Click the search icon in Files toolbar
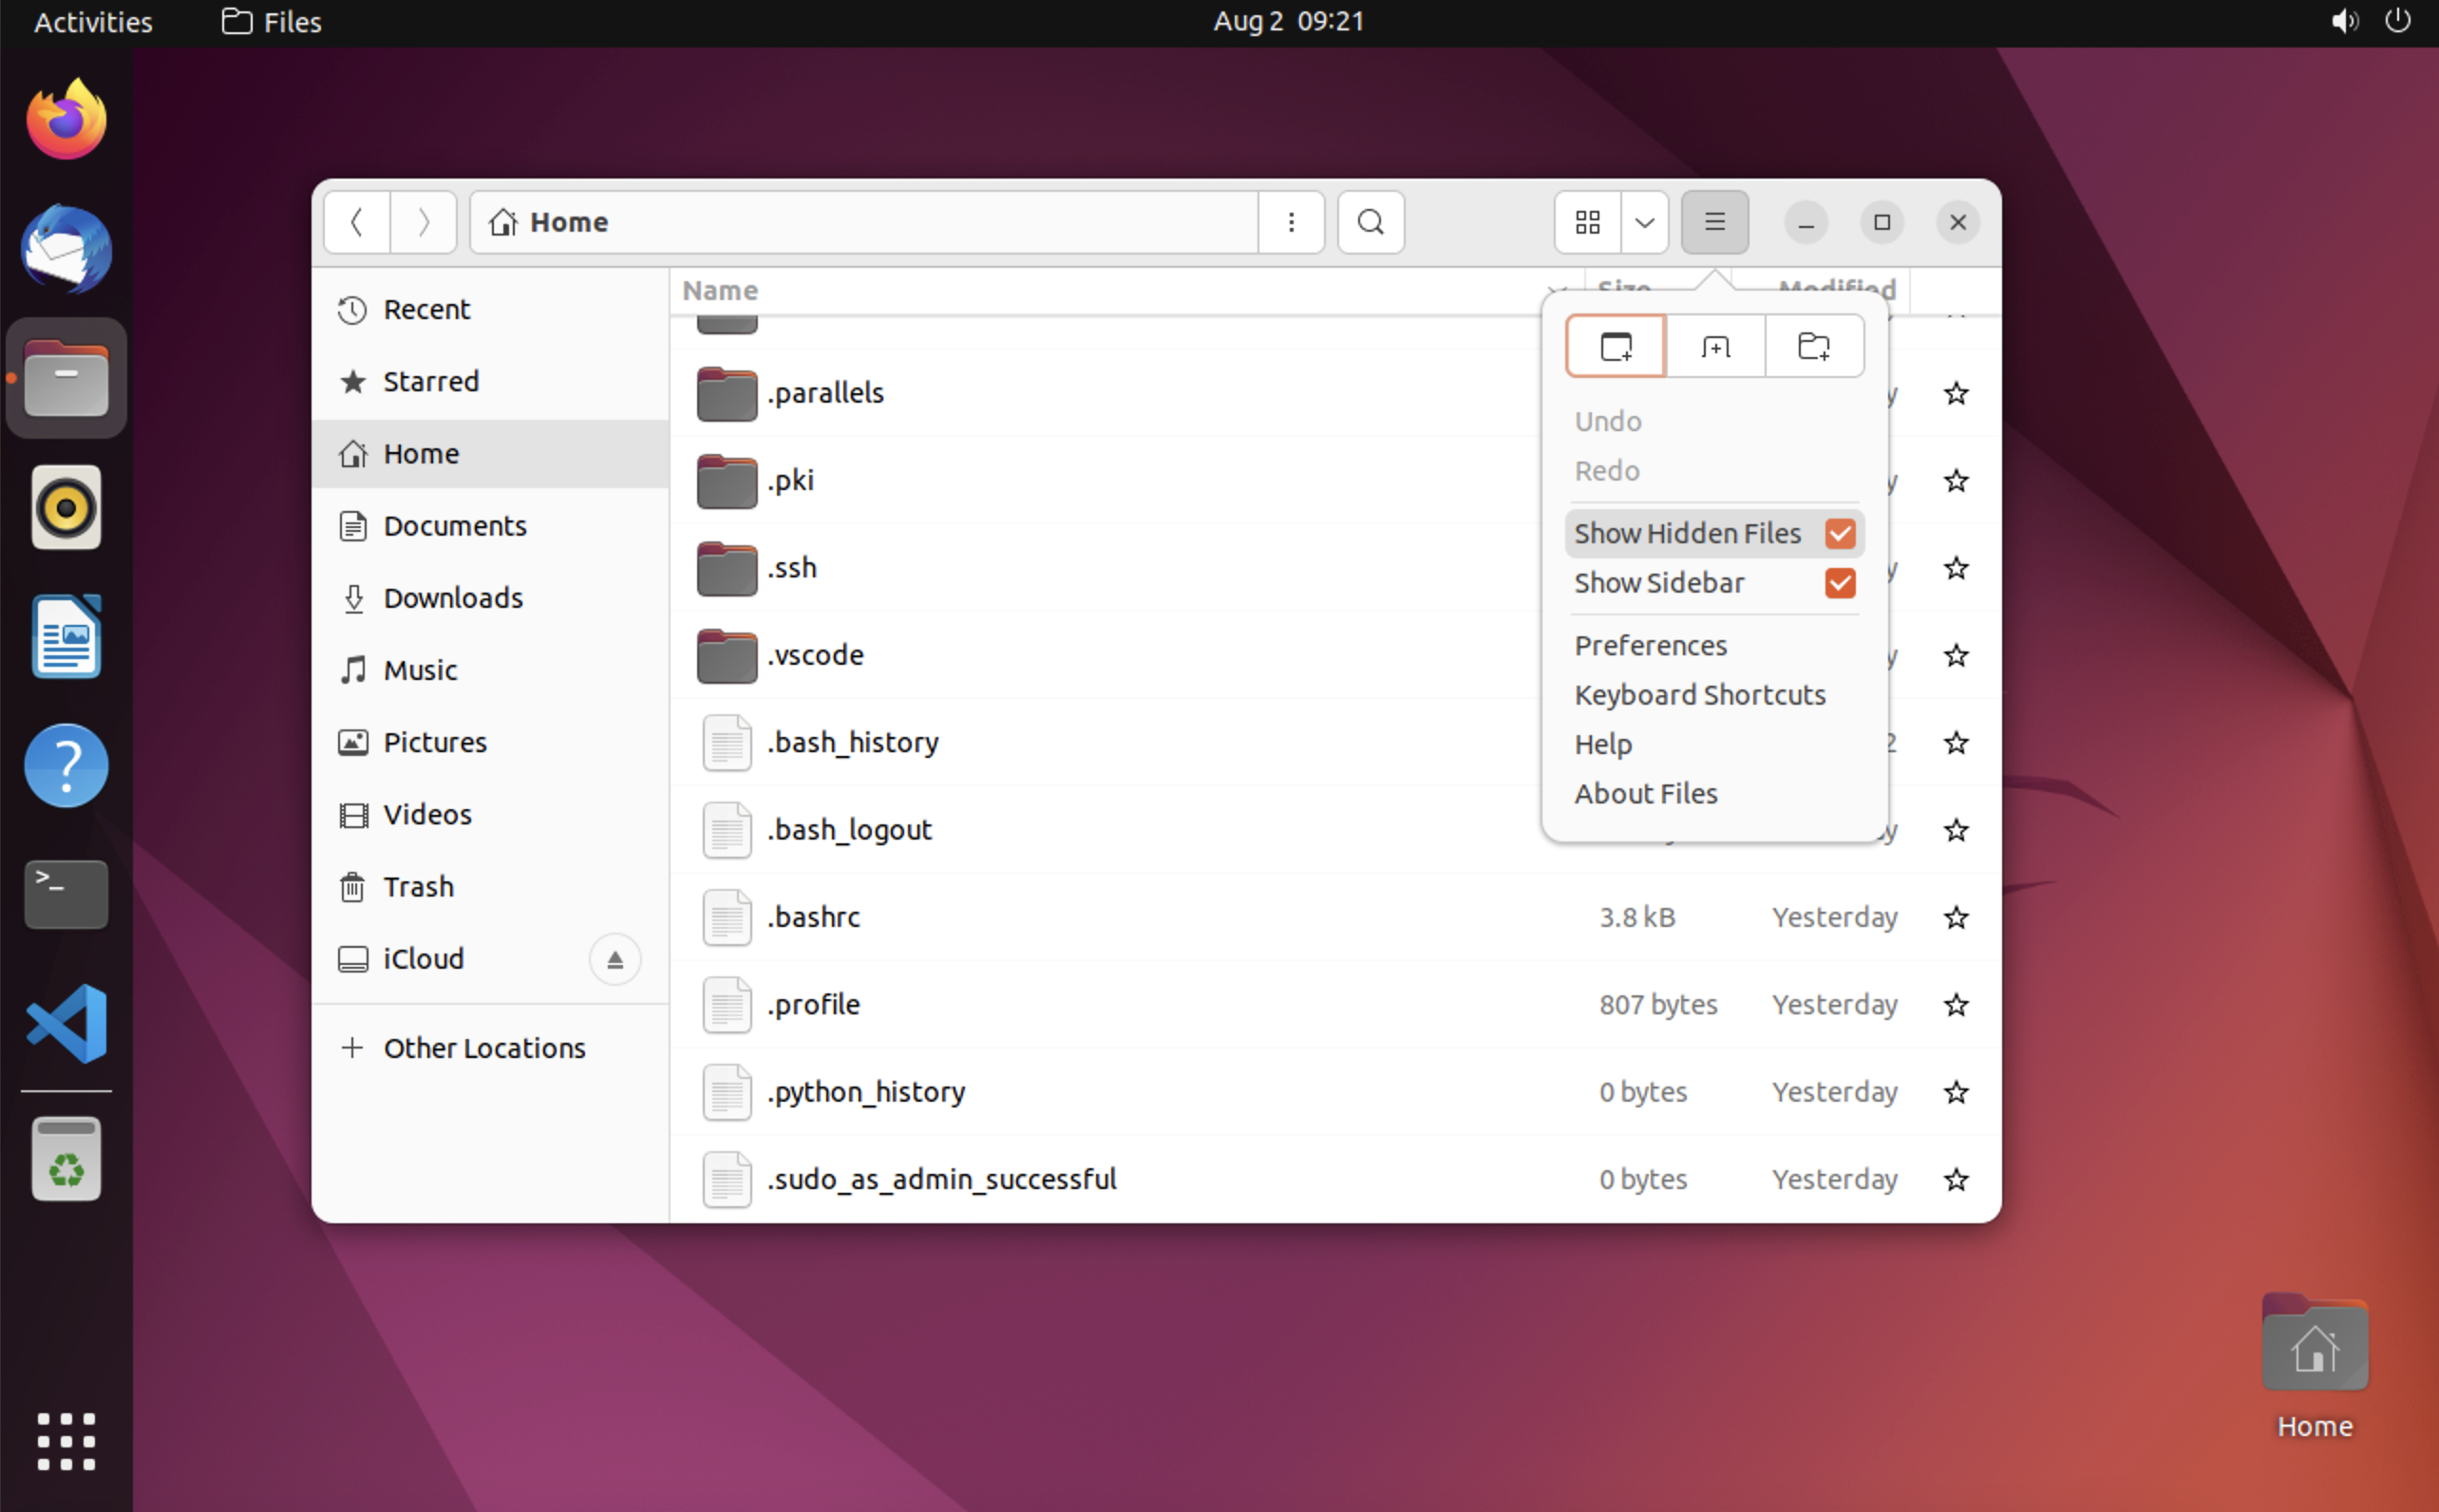2439x1512 pixels. click(1371, 223)
